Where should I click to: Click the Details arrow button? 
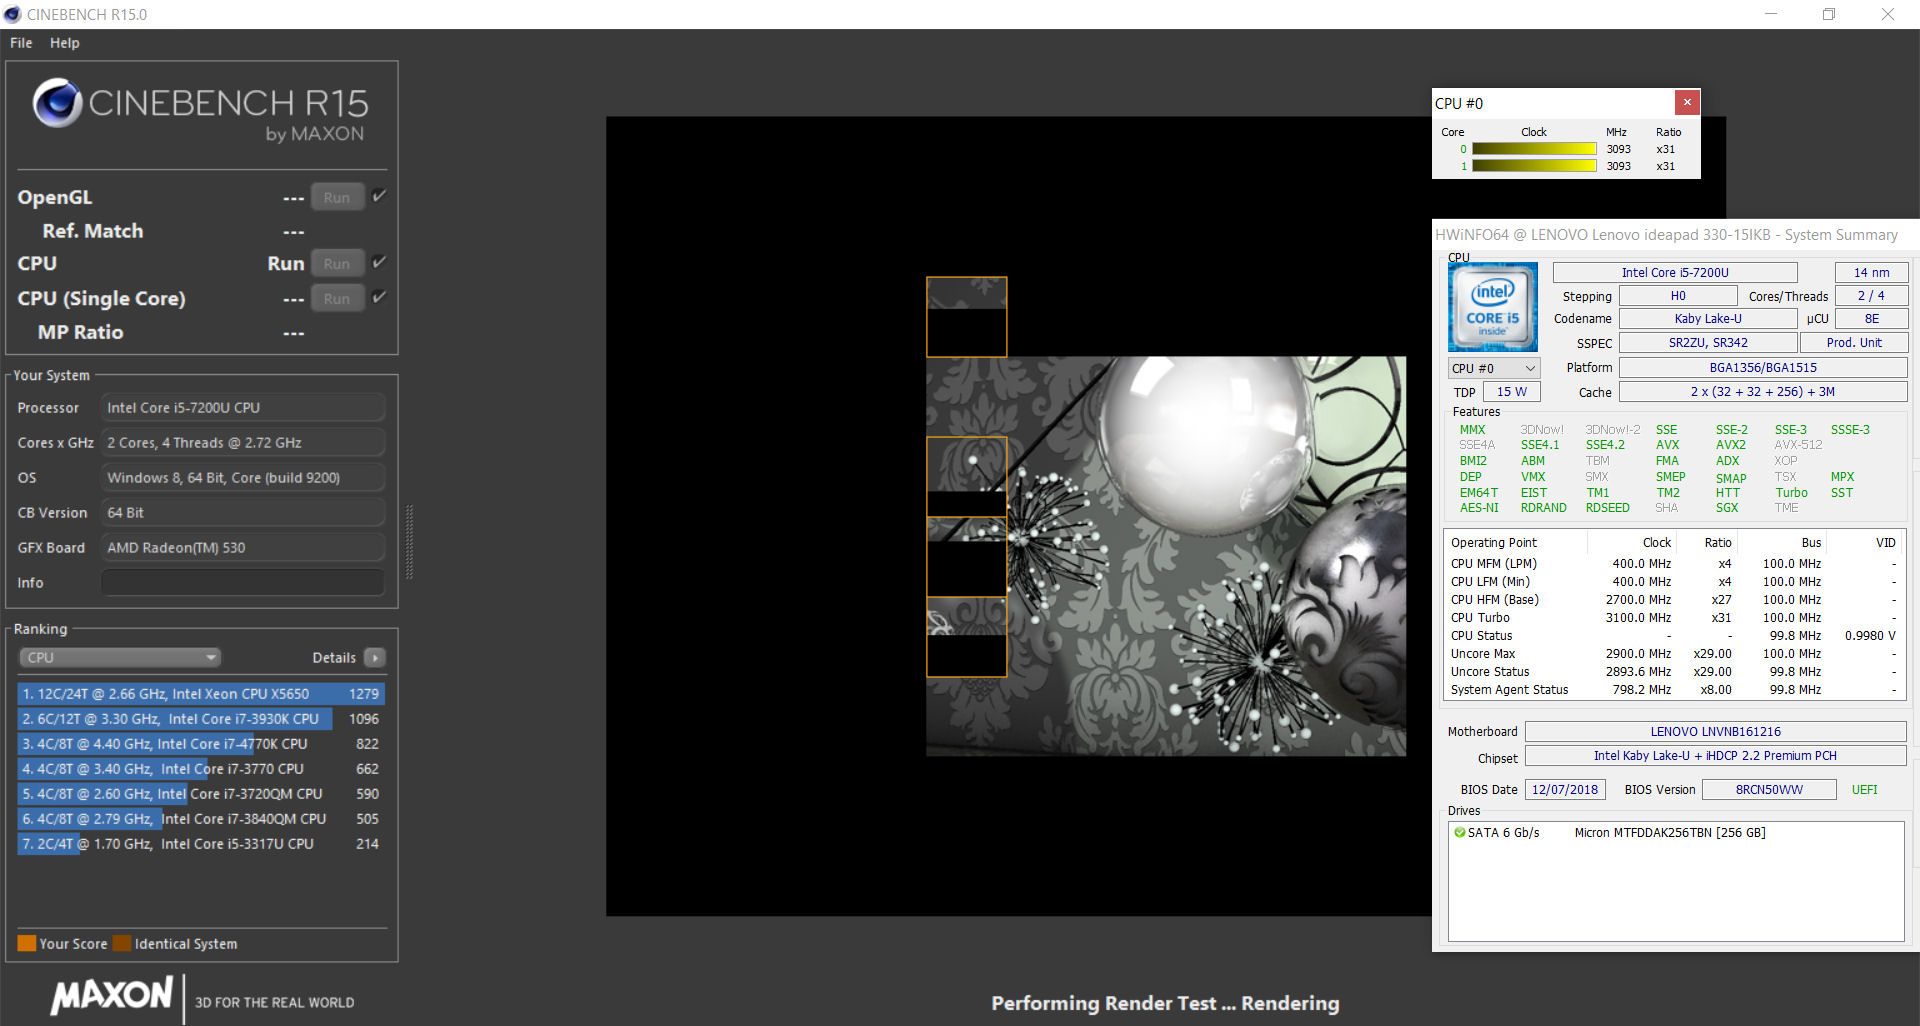point(375,657)
